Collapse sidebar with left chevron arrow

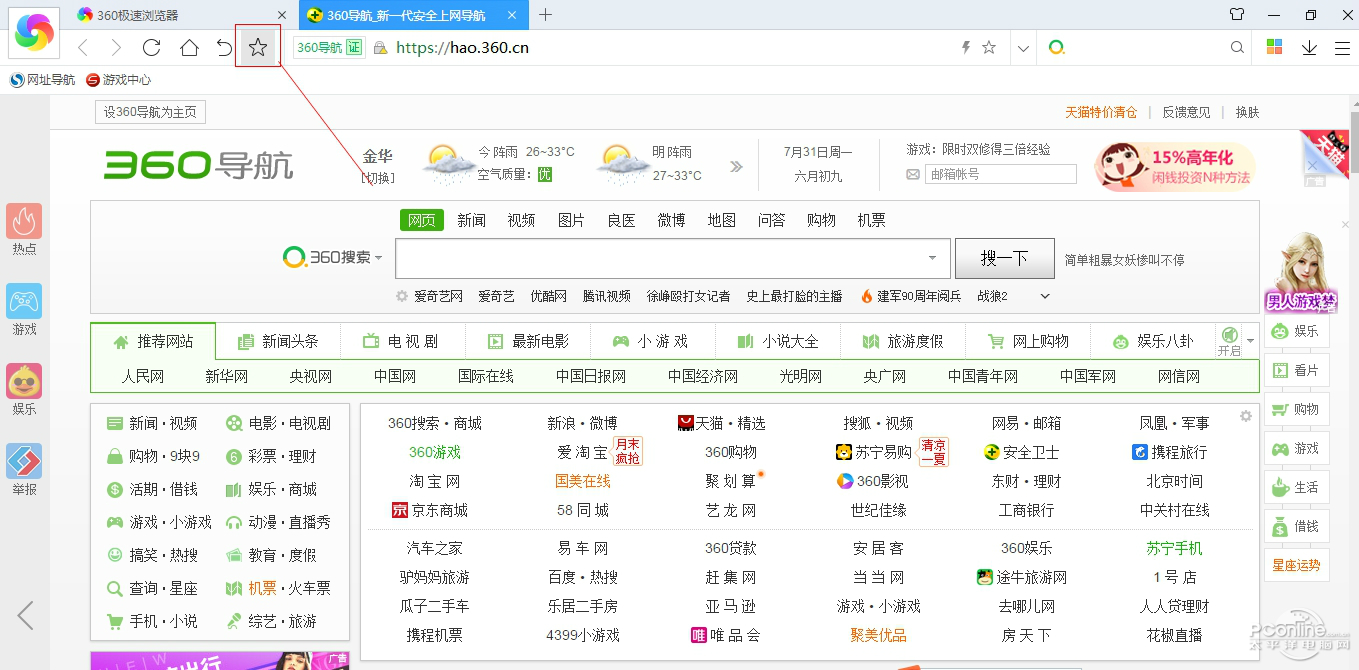point(26,615)
